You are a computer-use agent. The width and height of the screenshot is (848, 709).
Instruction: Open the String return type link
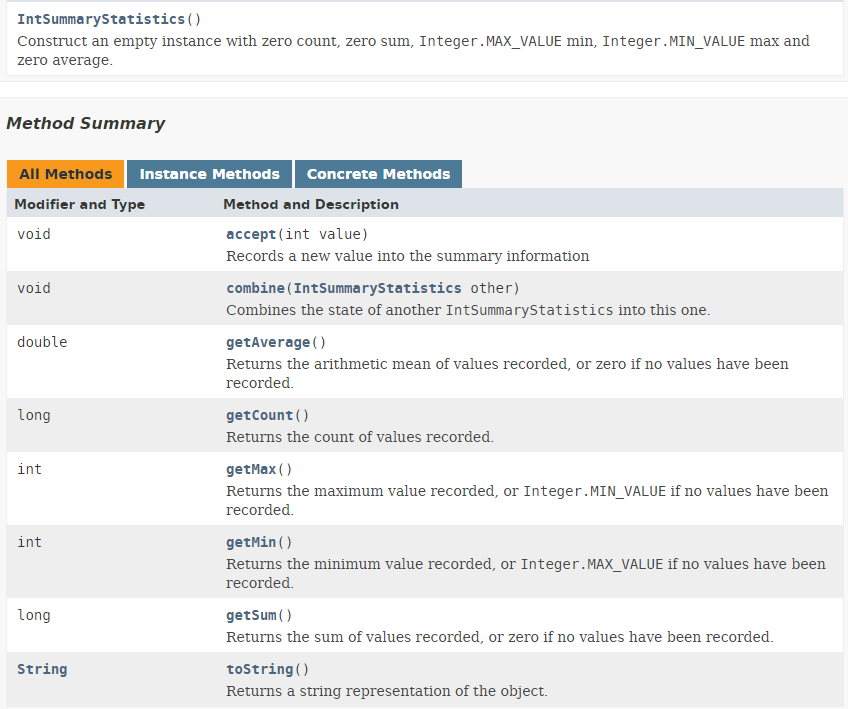coord(42,669)
